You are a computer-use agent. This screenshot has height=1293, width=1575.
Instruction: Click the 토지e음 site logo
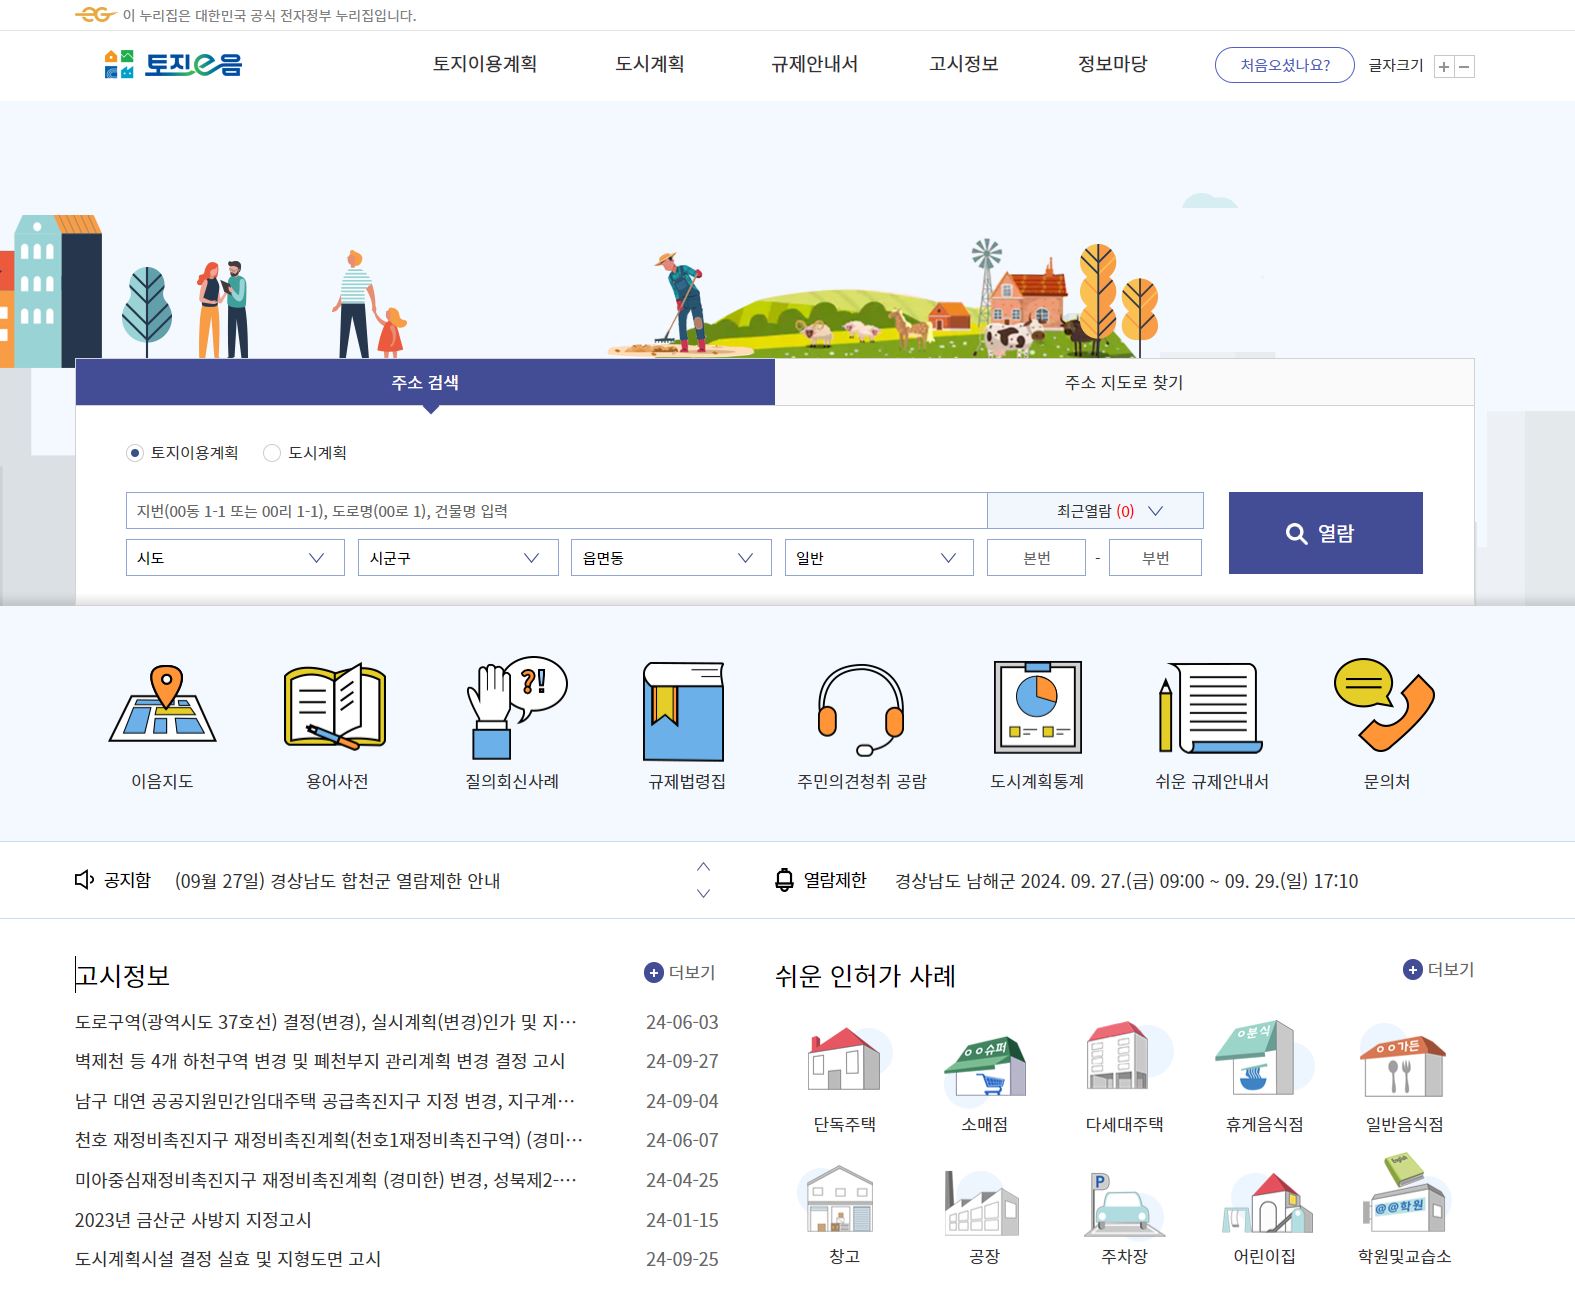pos(173,64)
